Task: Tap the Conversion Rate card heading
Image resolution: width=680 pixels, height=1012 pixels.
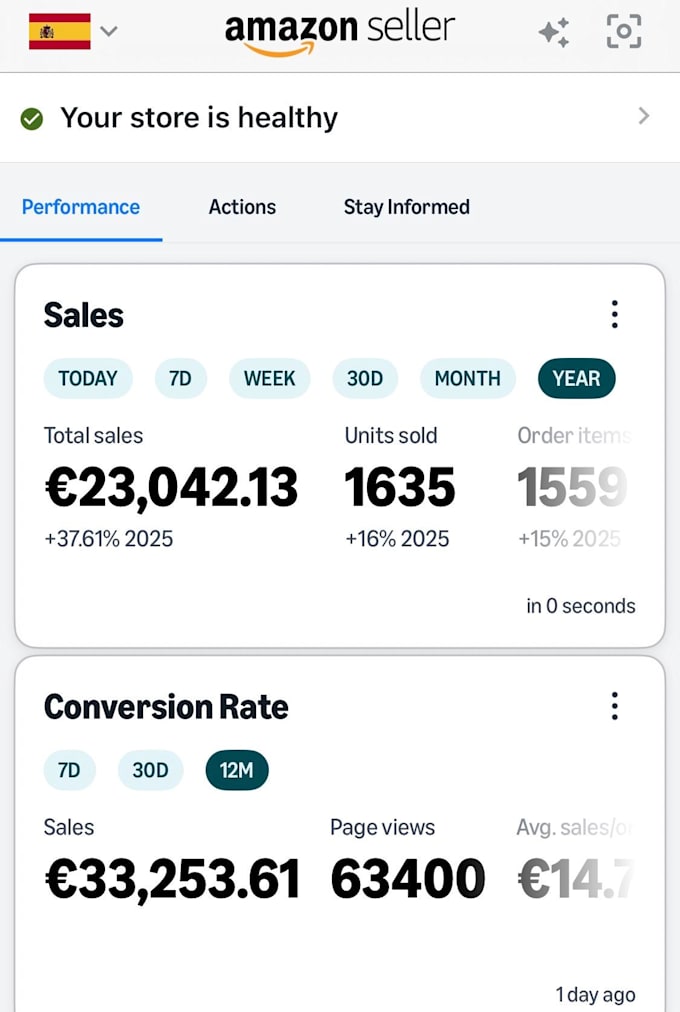Action: point(166,707)
